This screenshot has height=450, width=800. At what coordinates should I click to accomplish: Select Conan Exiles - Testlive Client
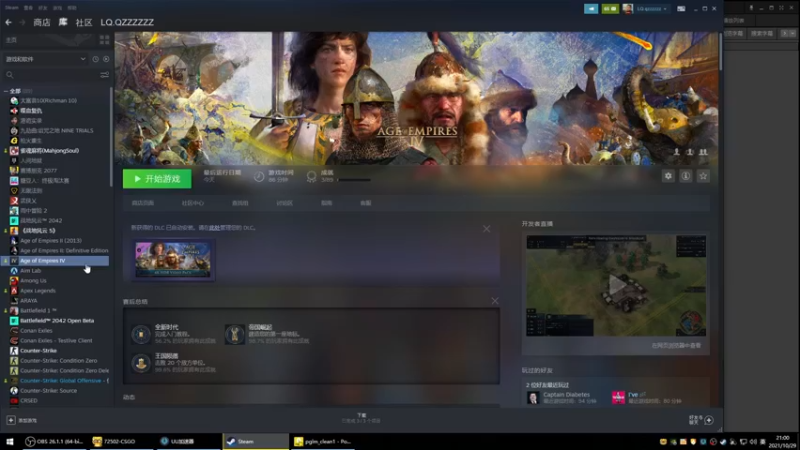56,341
